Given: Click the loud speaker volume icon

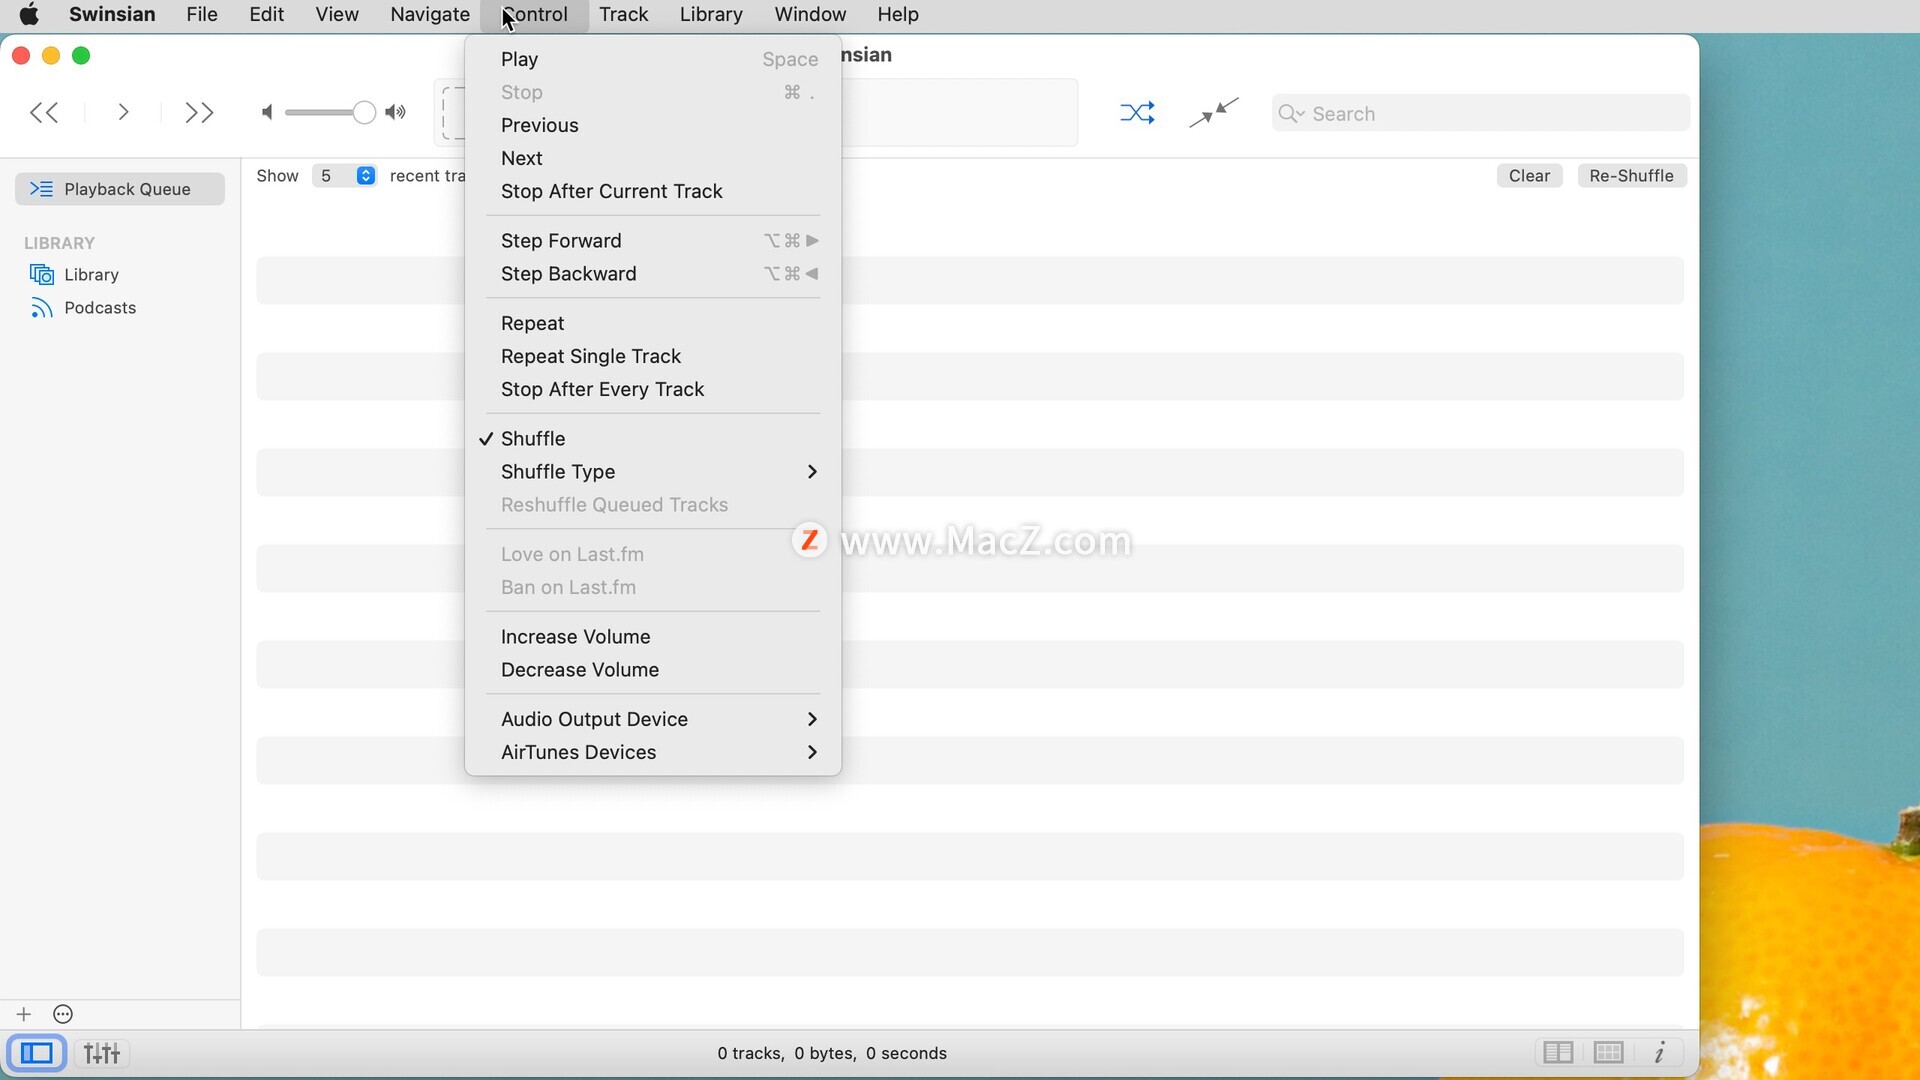Looking at the screenshot, I should click(396, 112).
